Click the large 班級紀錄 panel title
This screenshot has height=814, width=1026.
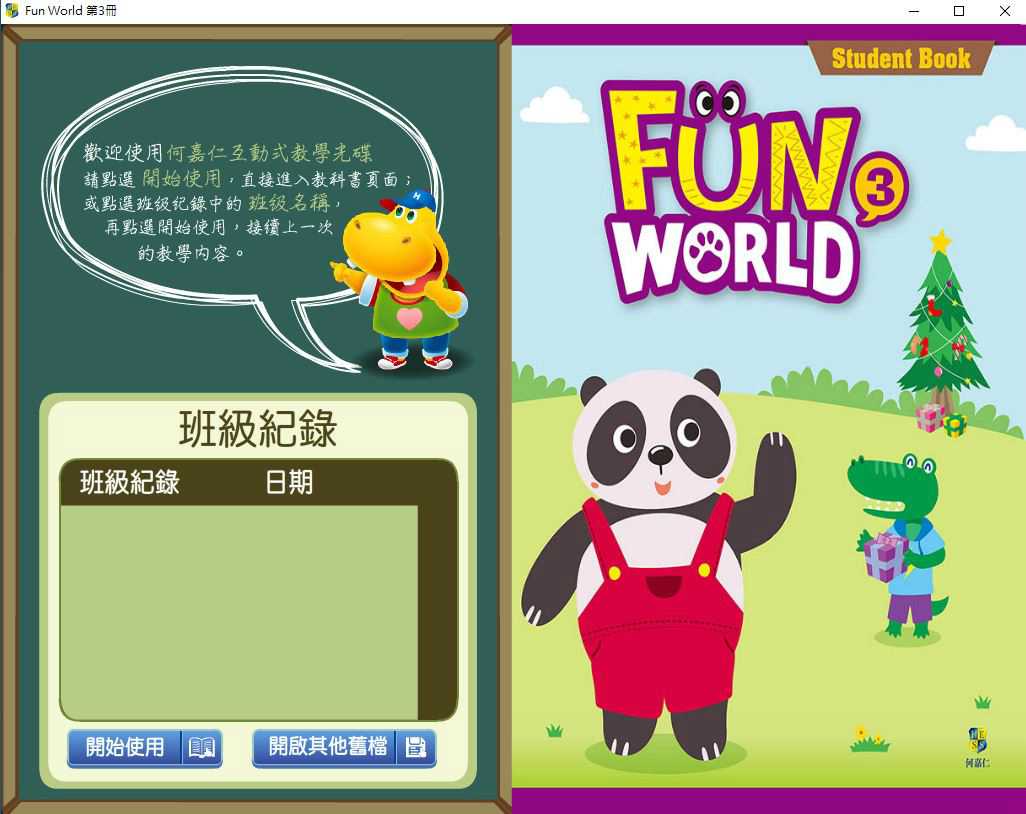(258, 429)
